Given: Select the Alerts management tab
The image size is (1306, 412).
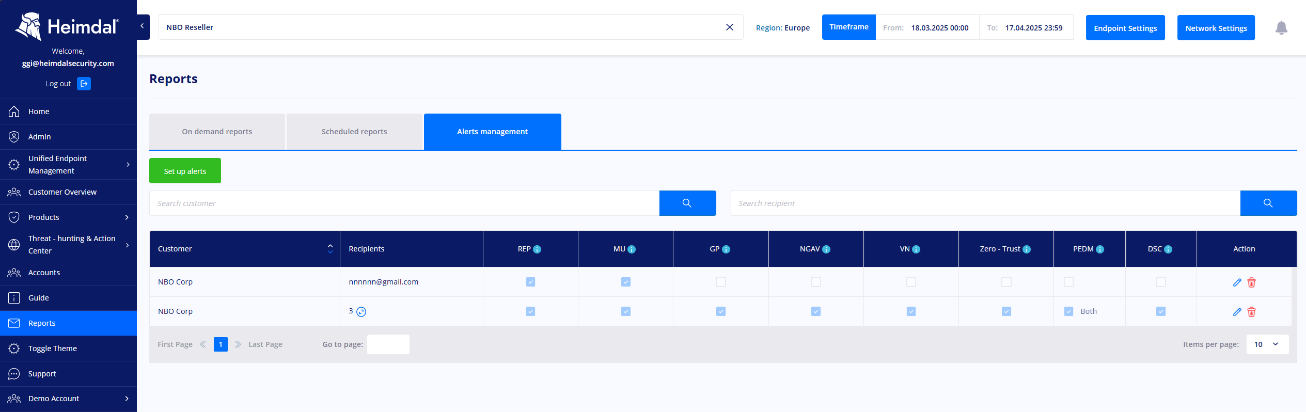Looking at the screenshot, I should pyautogui.click(x=492, y=131).
